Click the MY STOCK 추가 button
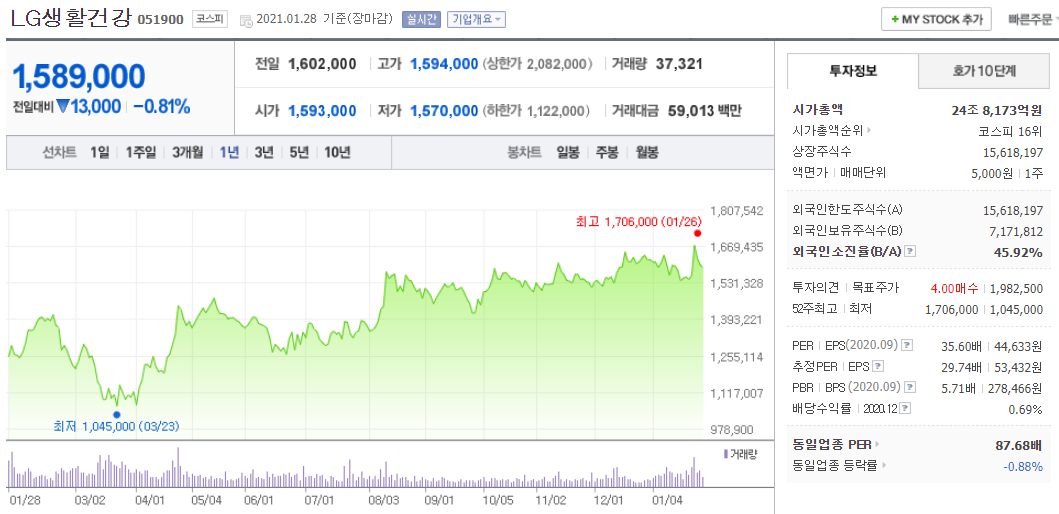 pos(936,20)
